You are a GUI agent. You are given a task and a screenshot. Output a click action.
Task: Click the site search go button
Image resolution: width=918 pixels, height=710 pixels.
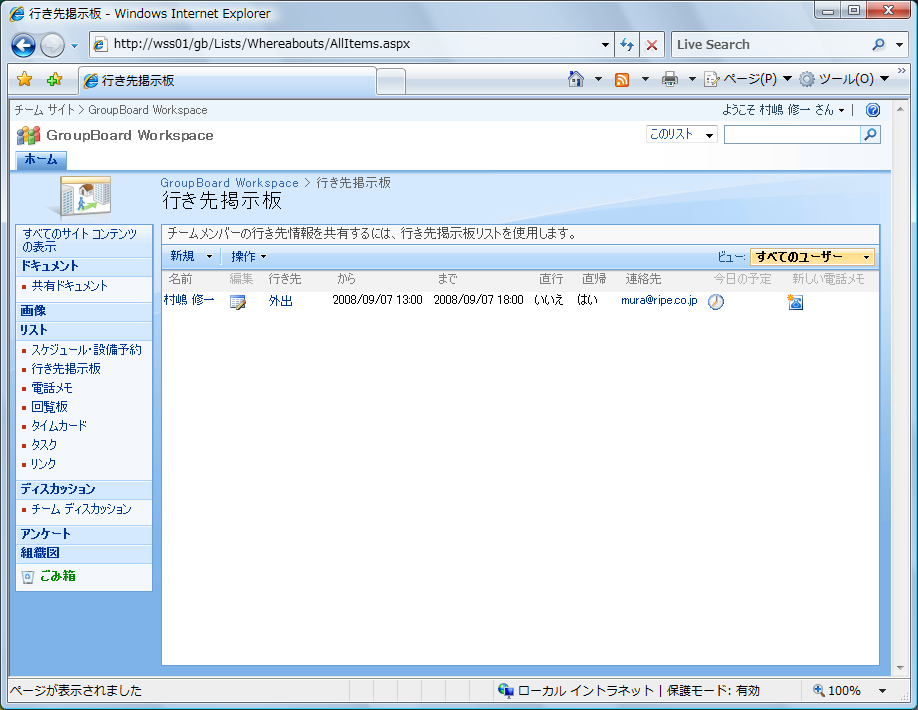[x=871, y=135]
